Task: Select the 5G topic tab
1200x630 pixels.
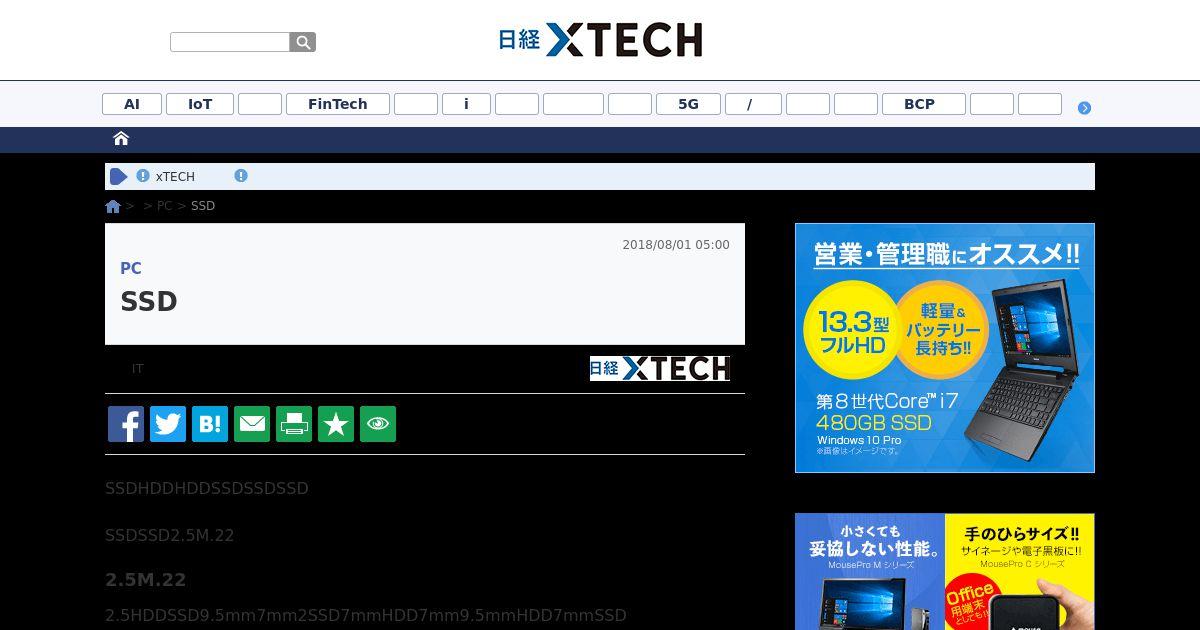Action: (x=688, y=104)
